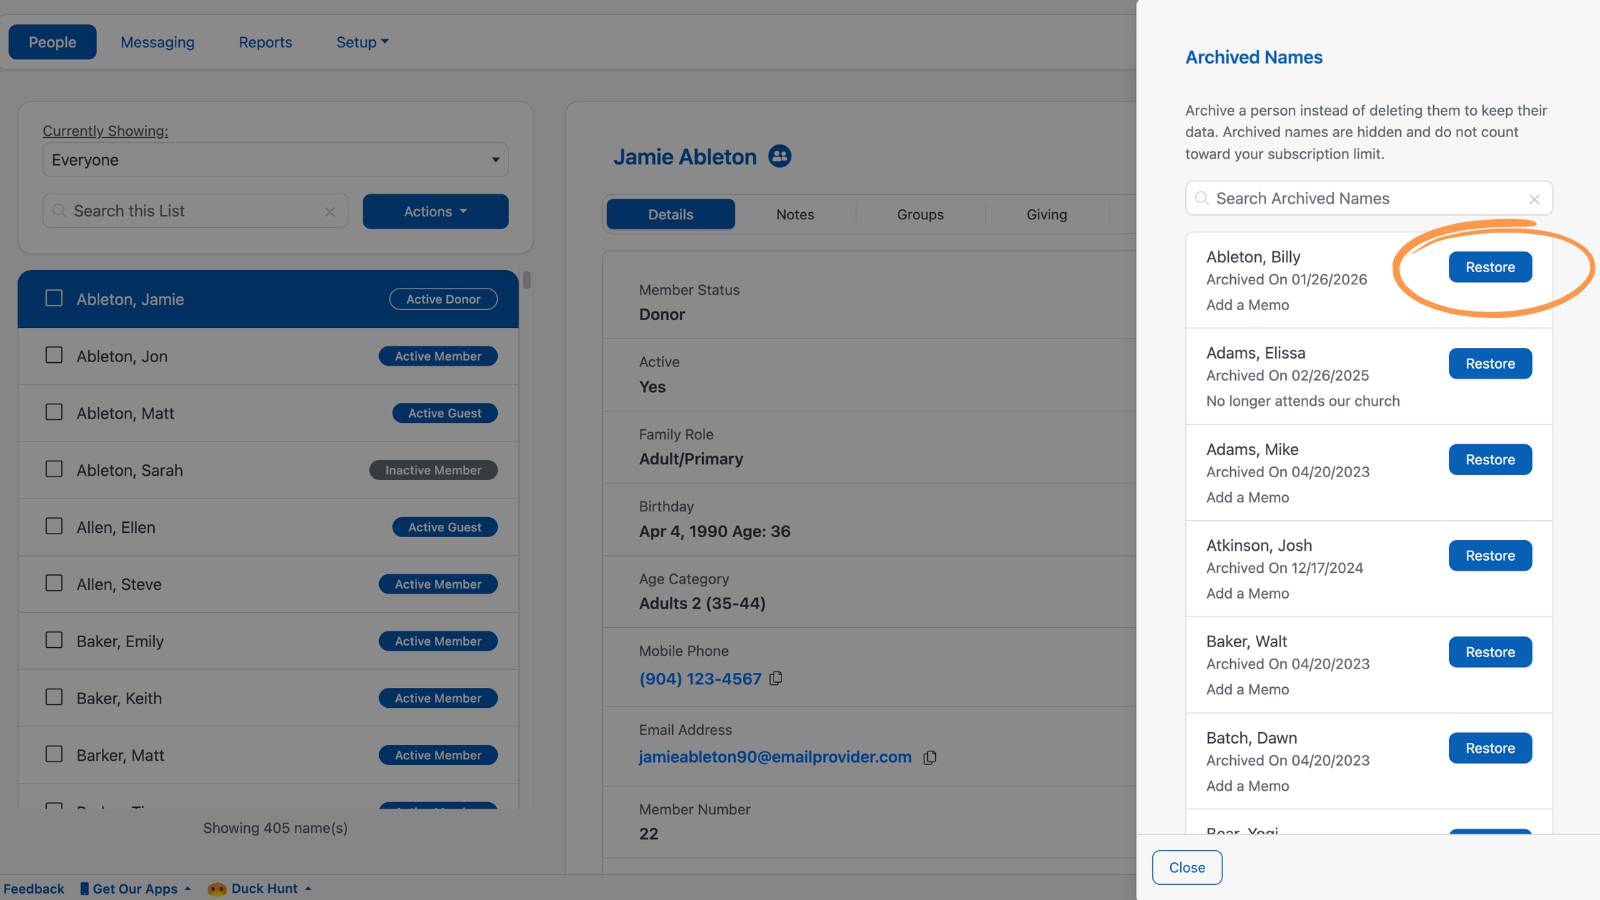
Task: Clear the Search Archived Names field icon
Action: [1534, 199]
